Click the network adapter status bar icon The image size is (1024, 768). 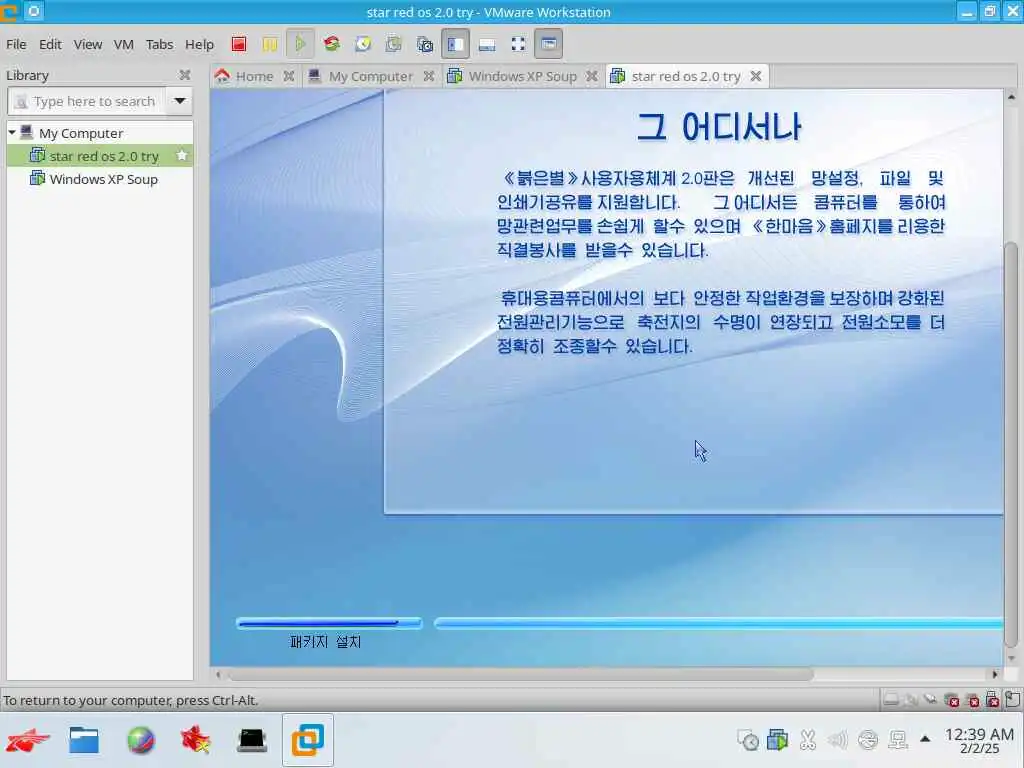(930, 700)
